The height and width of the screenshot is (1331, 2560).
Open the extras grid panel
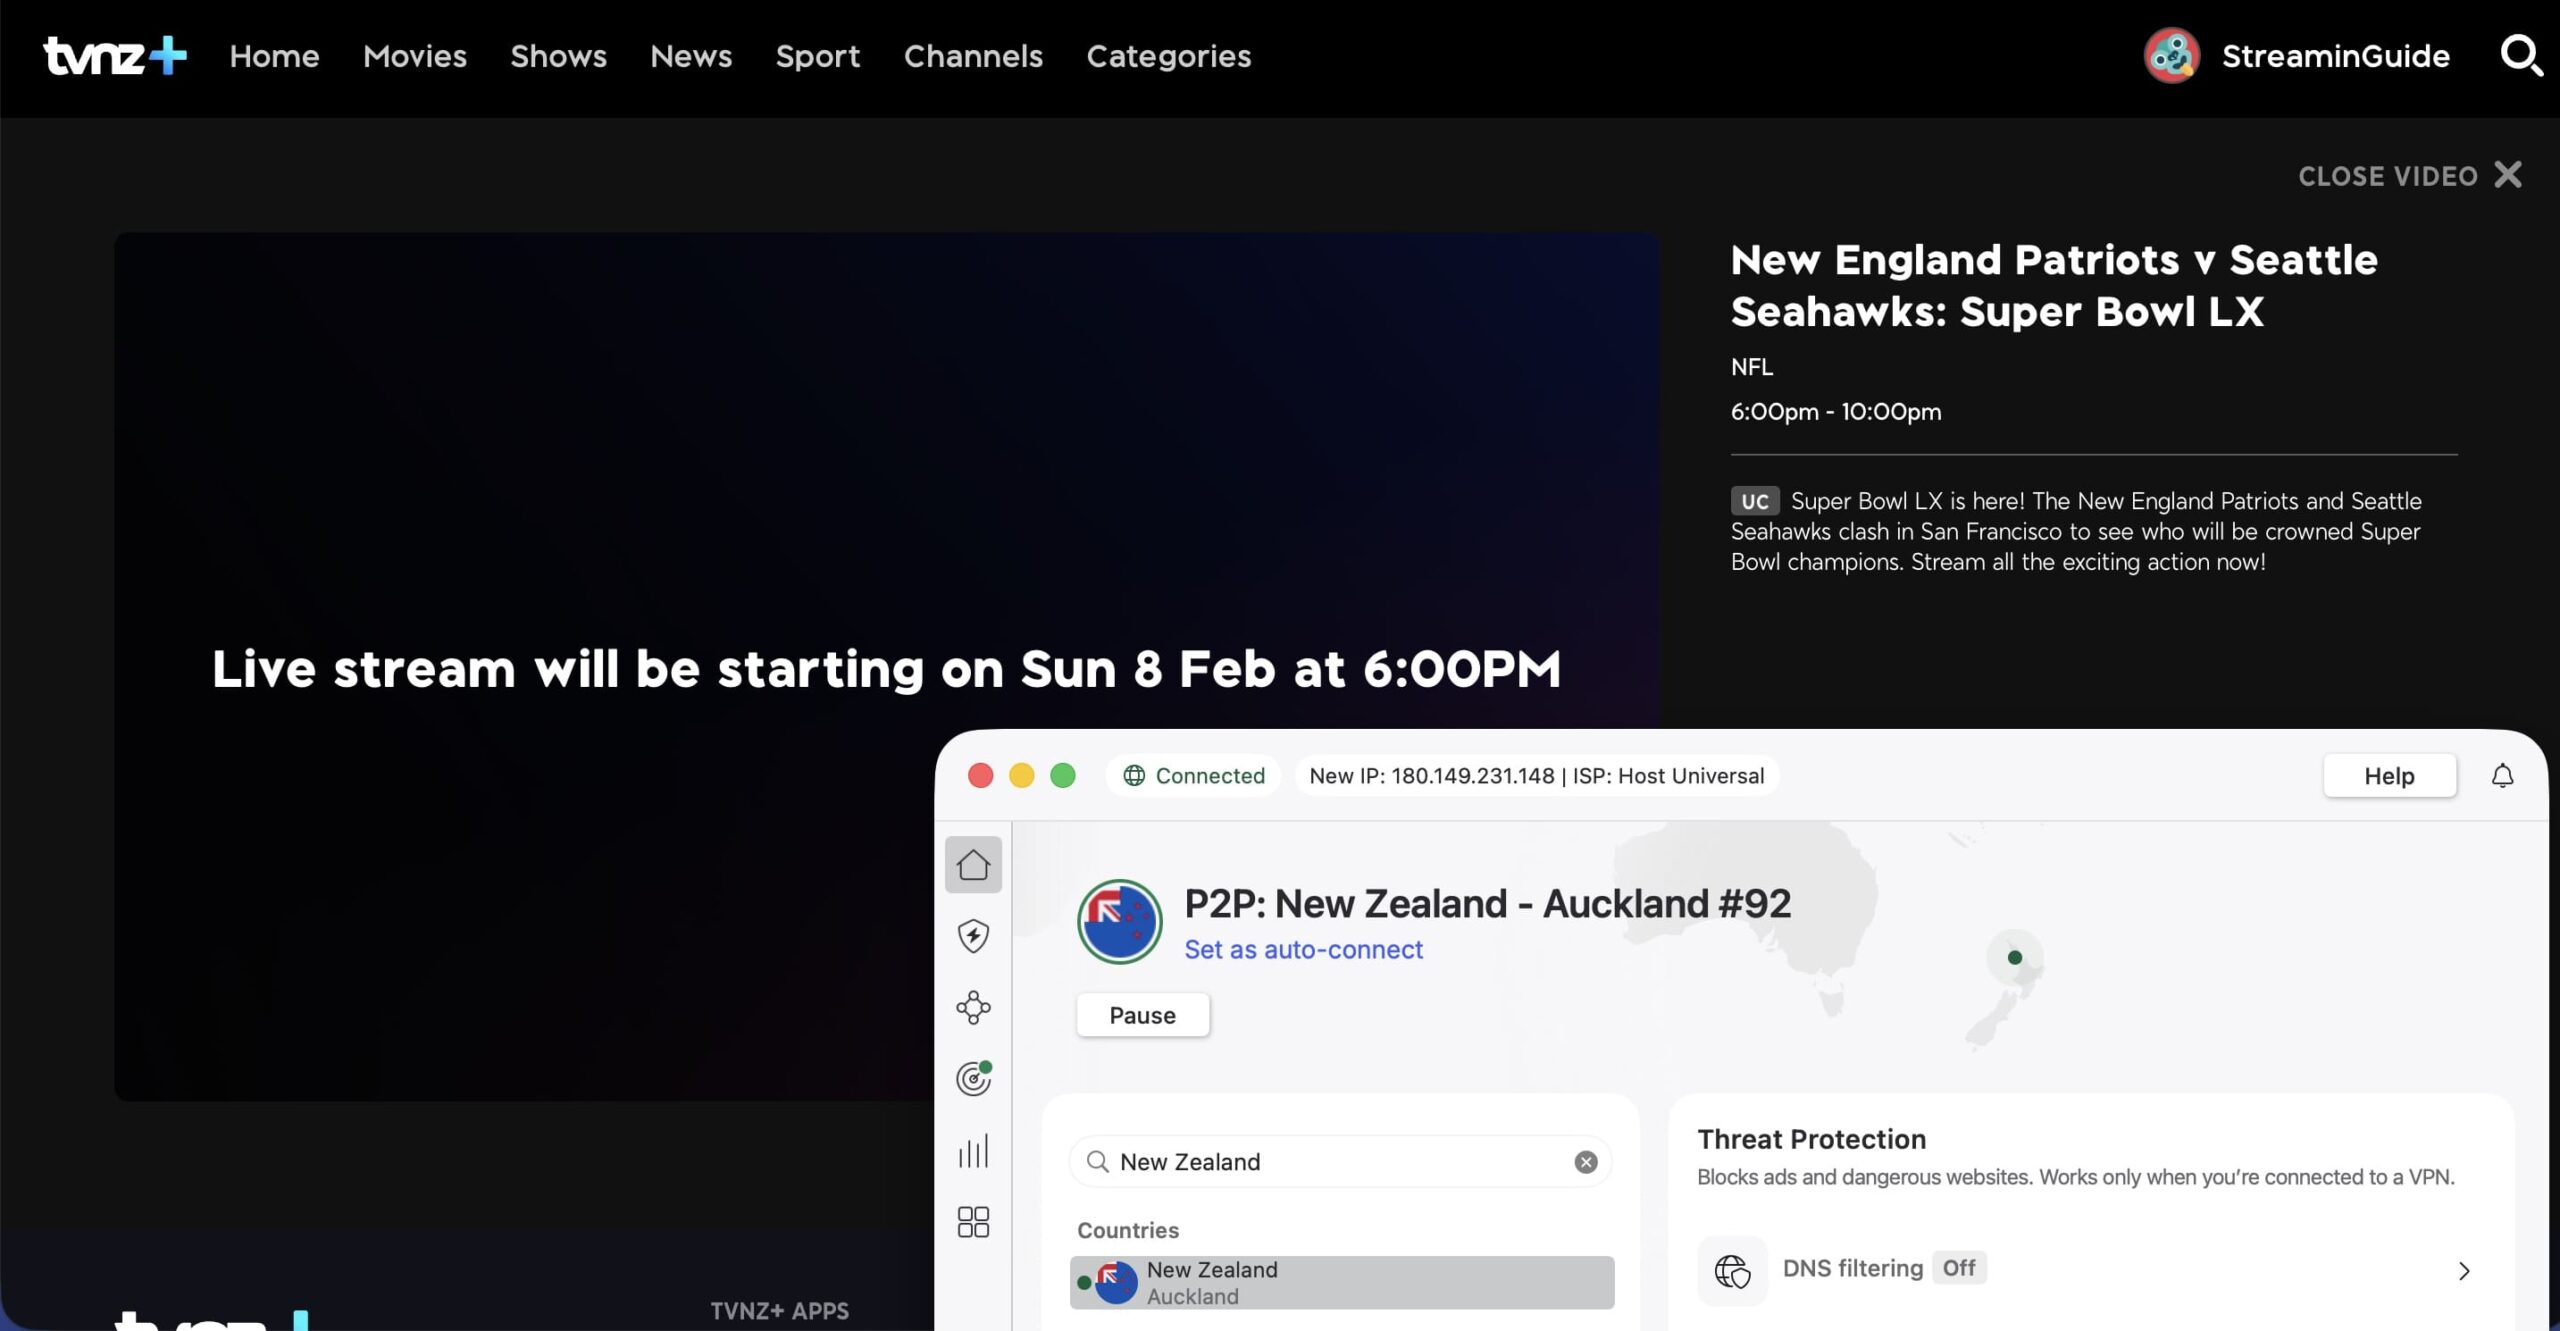tap(973, 1221)
